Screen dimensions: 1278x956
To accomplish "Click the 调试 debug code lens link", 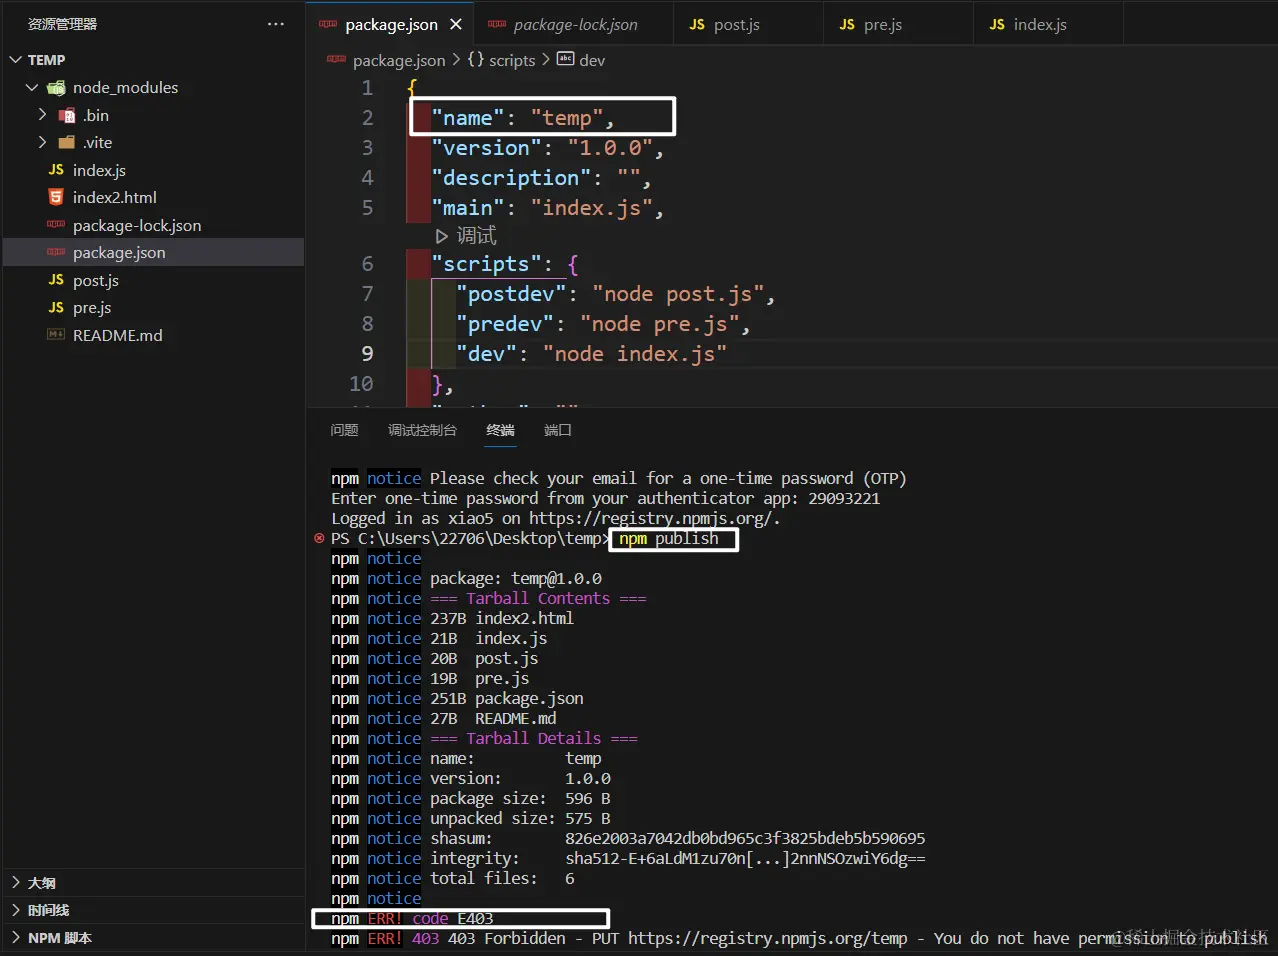I will click(476, 236).
